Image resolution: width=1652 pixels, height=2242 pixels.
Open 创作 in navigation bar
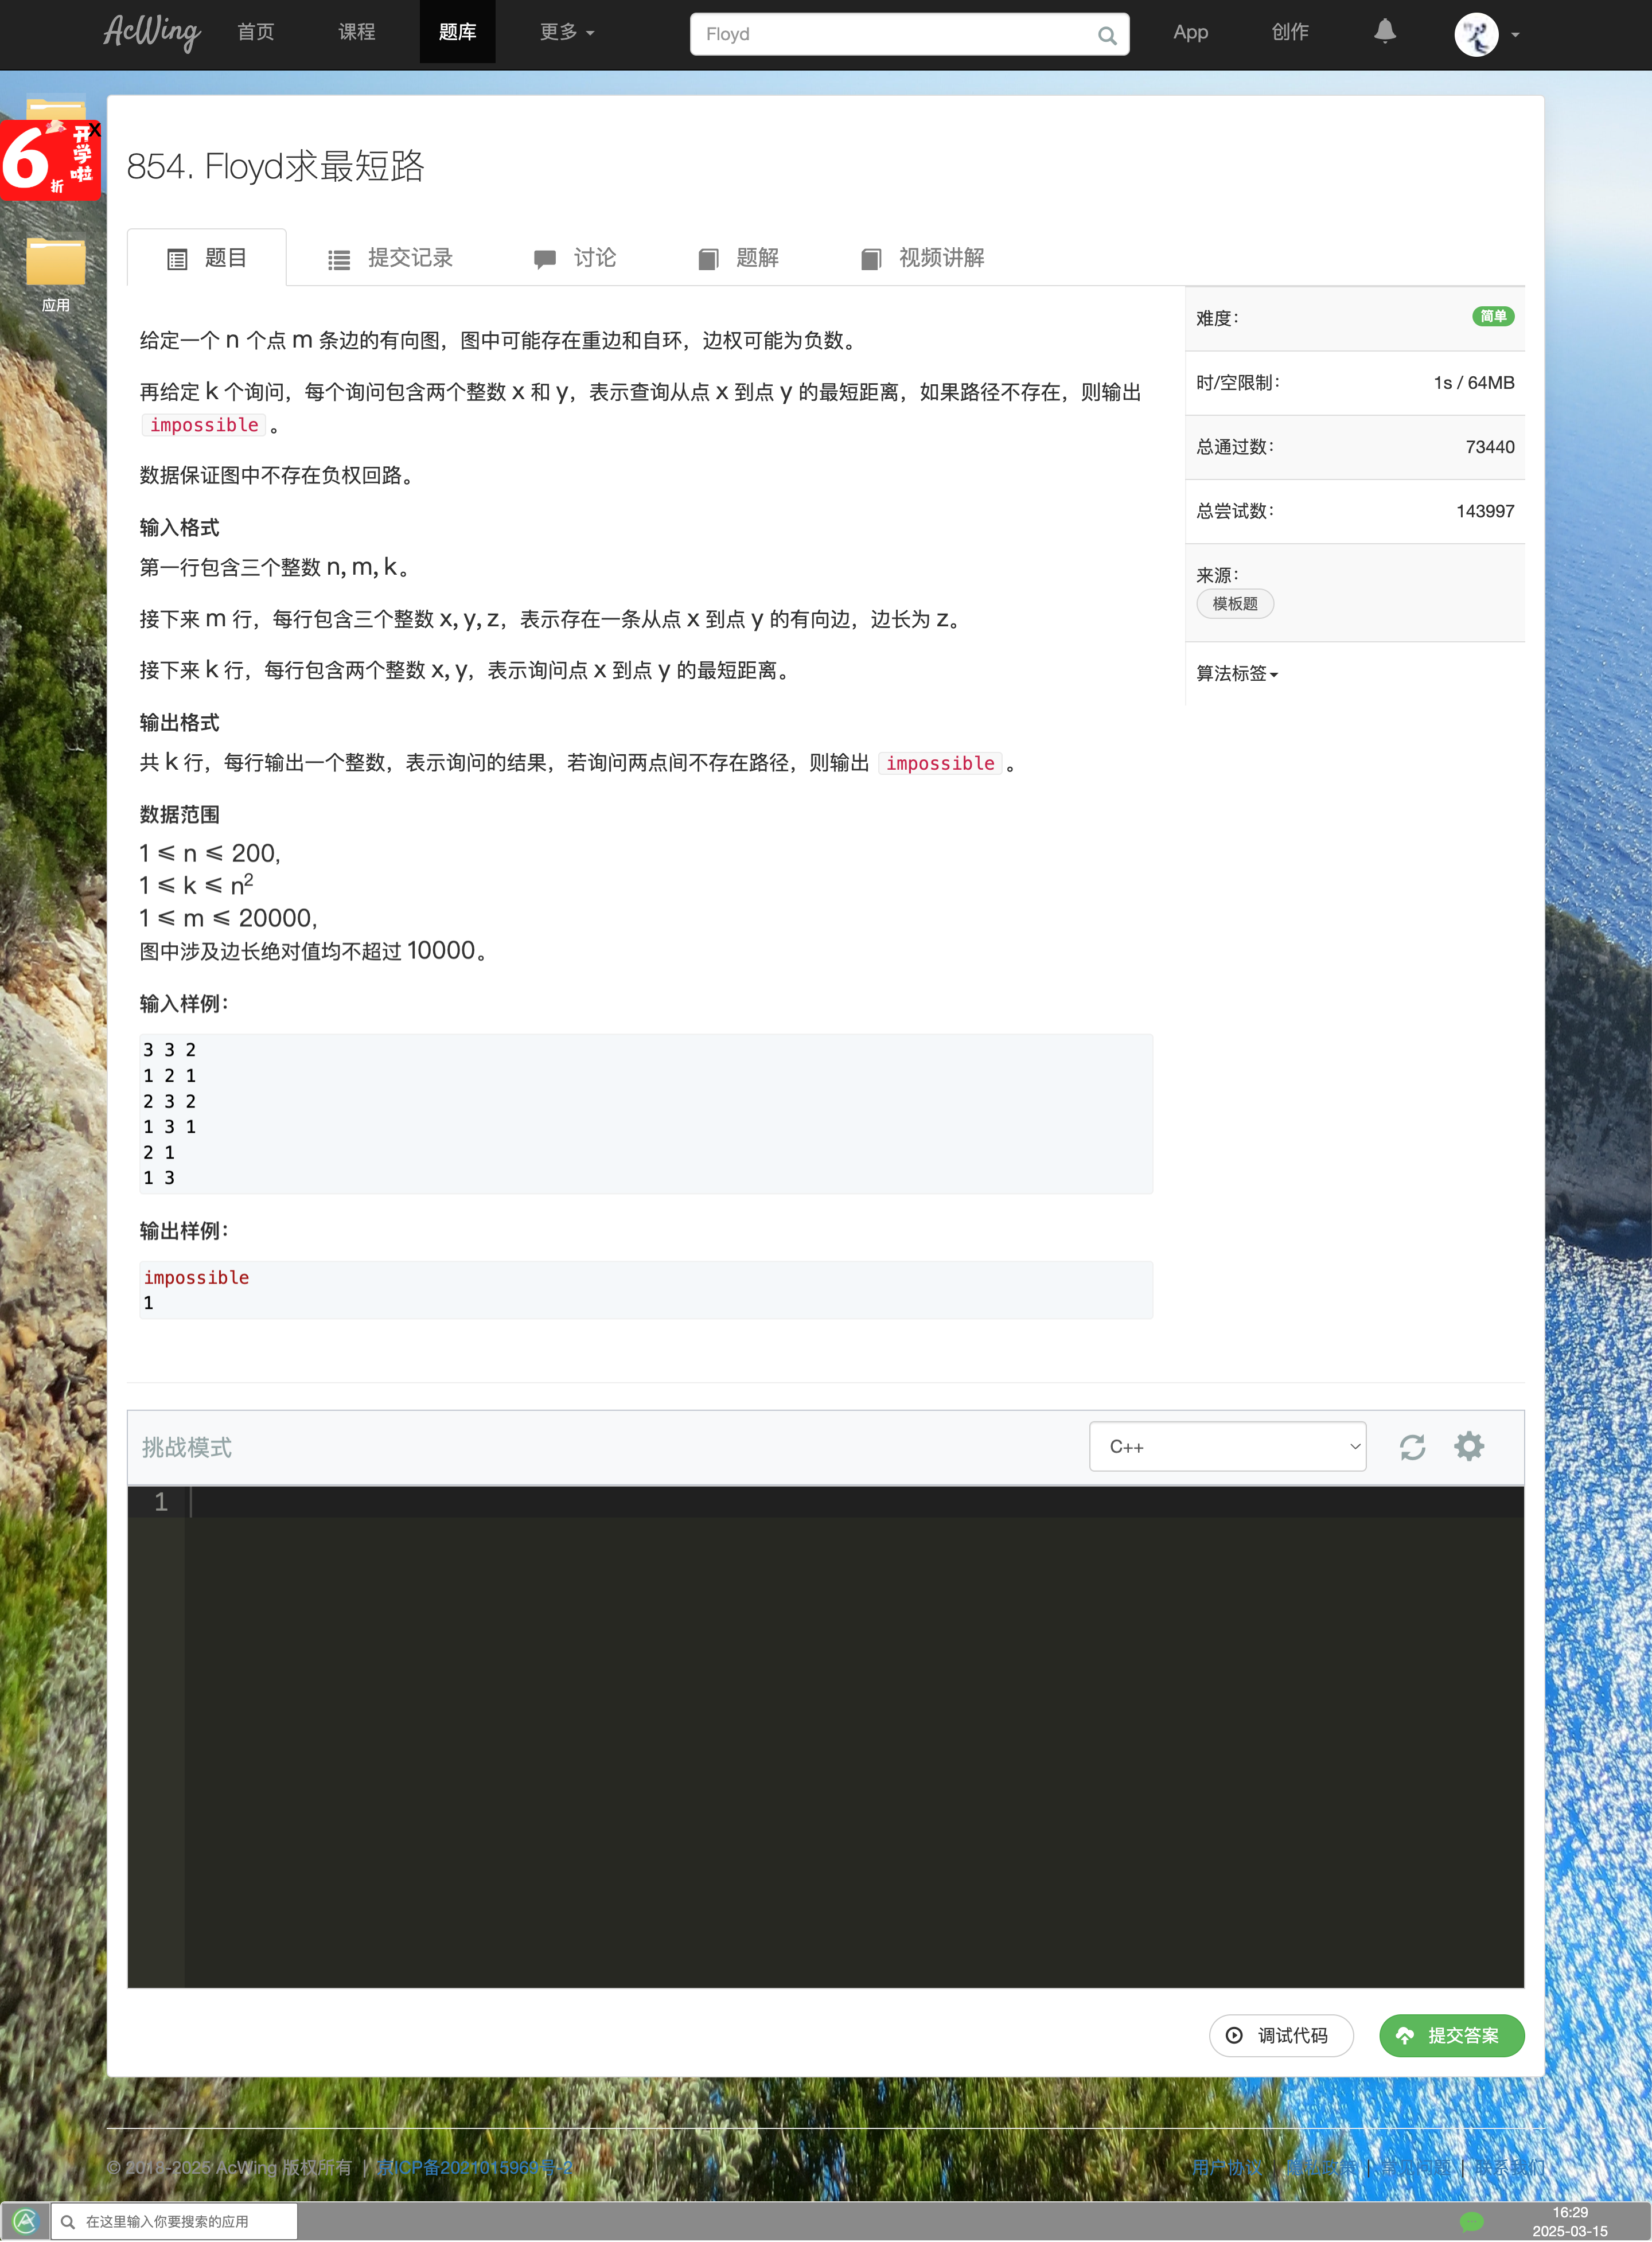[x=1289, y=32]
